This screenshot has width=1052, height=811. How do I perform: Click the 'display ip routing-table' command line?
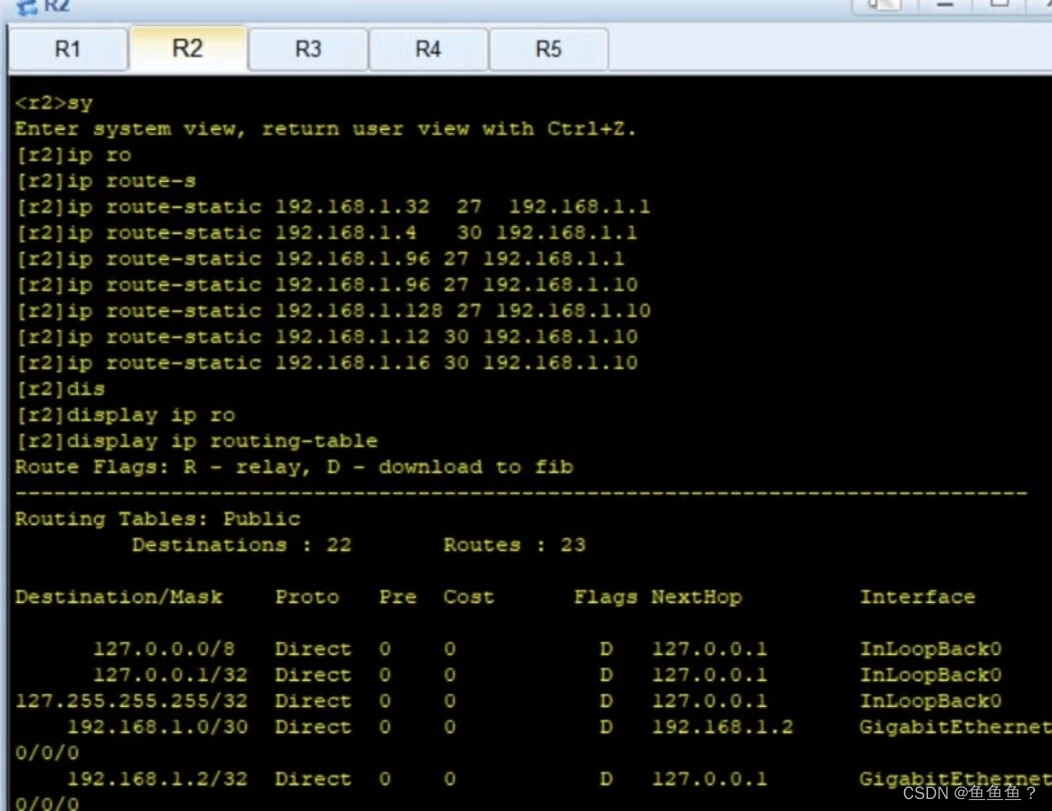click(197, 441)
